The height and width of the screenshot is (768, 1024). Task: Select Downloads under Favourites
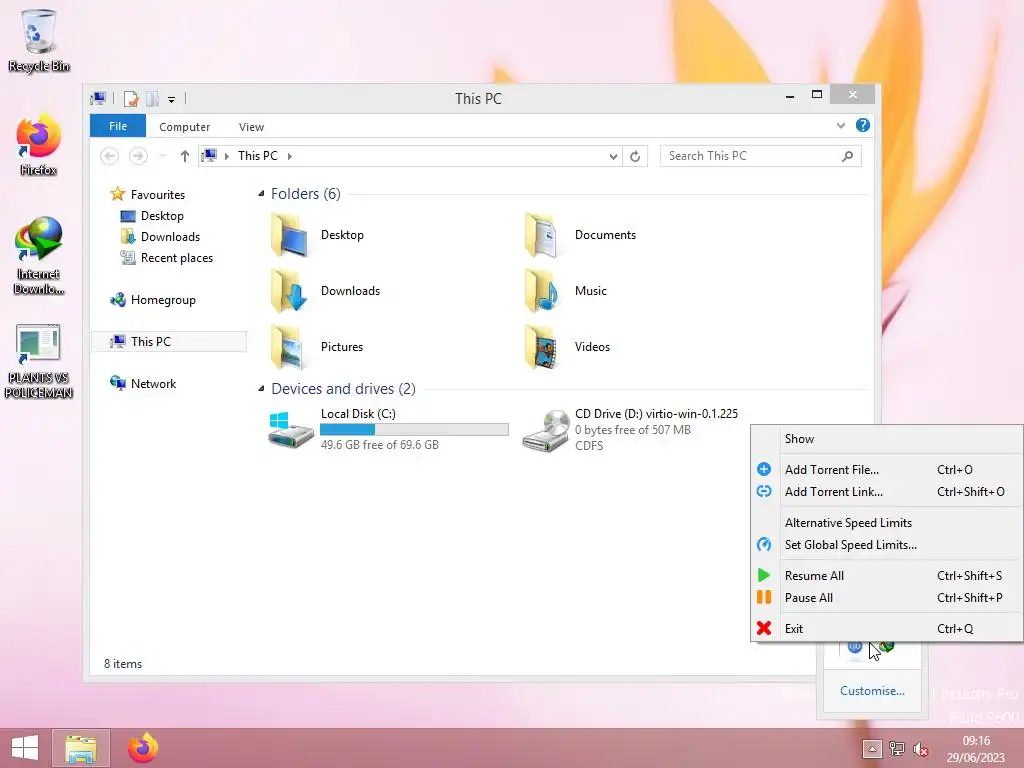(161, 236)
